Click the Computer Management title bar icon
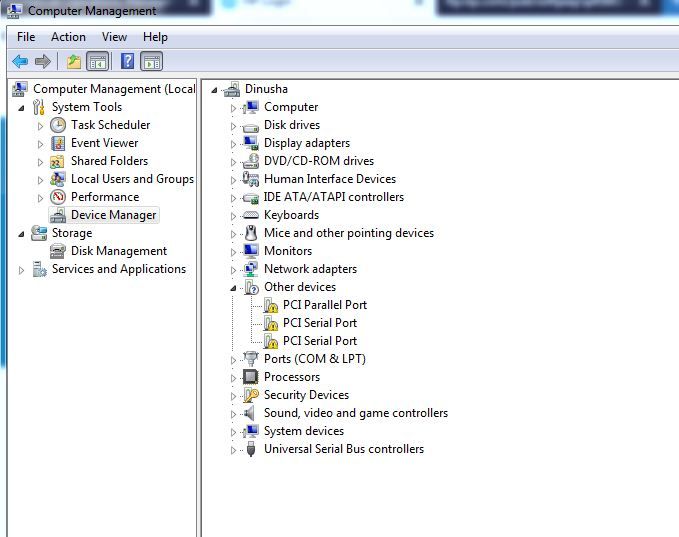 (14, 11)
